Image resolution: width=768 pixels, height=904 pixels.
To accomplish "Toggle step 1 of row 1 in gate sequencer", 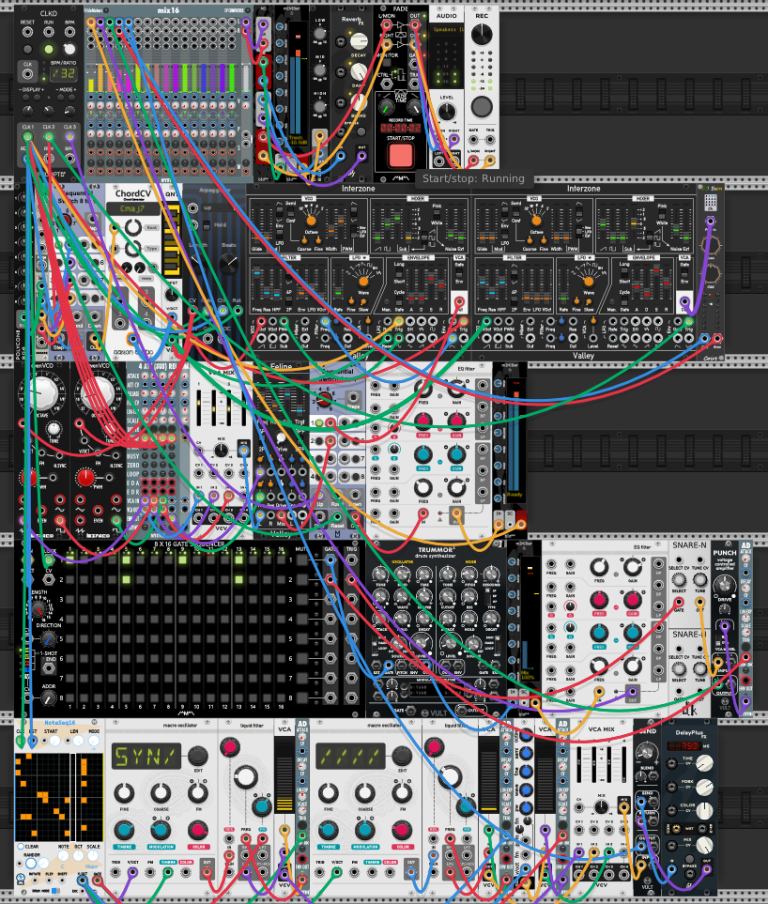I will click(70, 559).
